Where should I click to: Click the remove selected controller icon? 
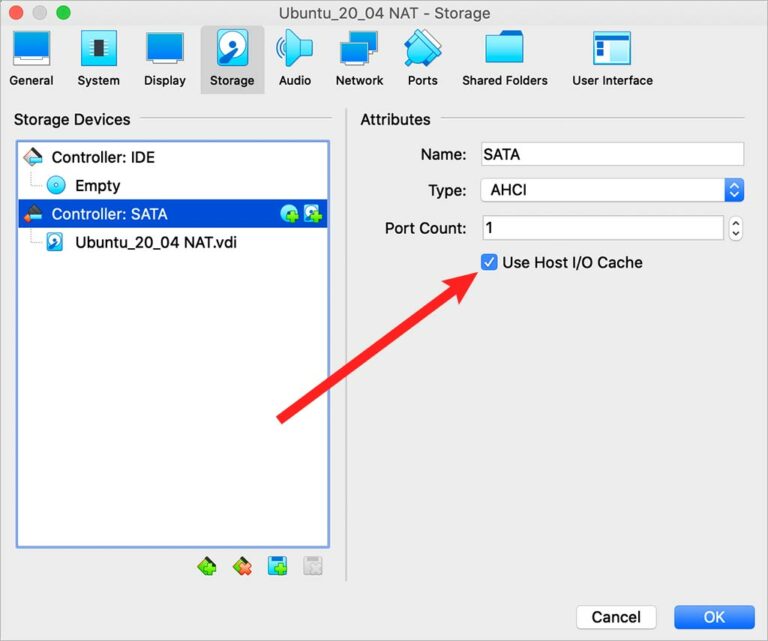click(242, 567)
